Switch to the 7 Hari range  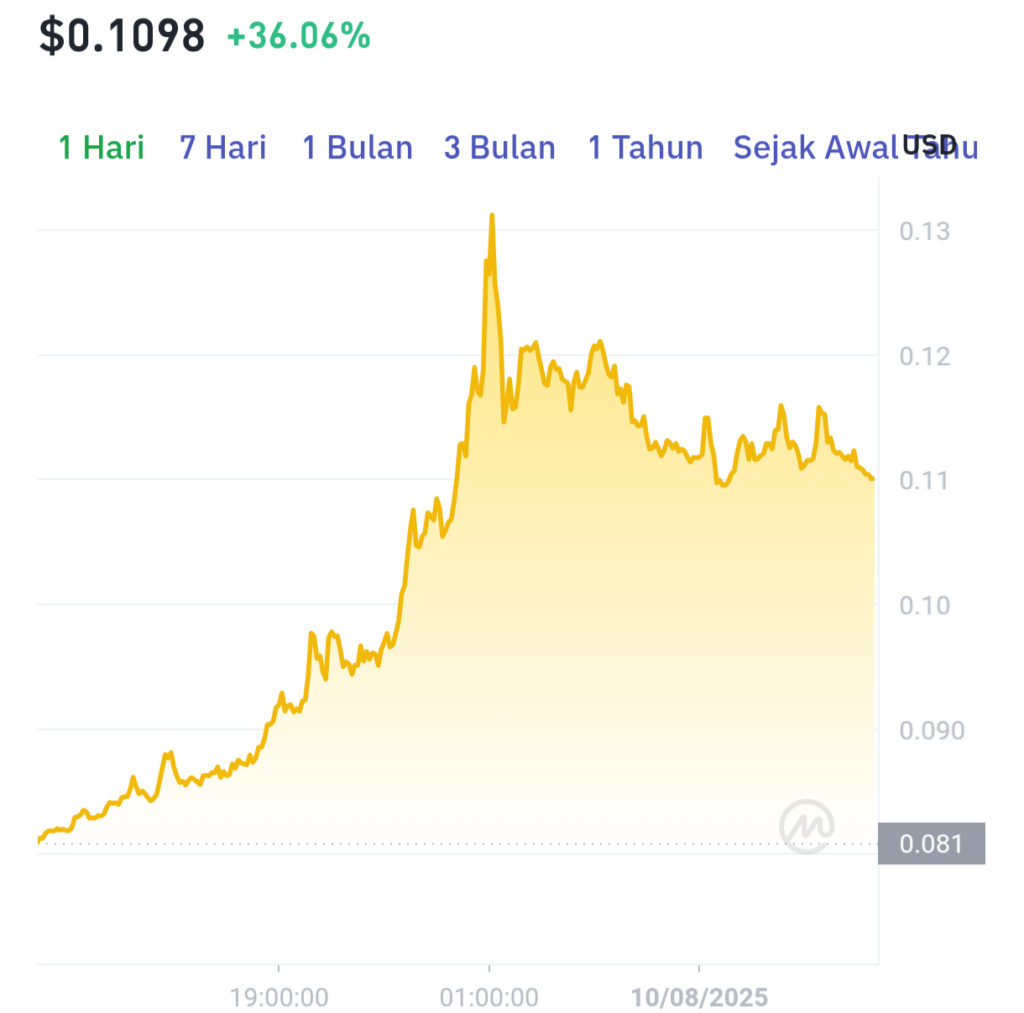pyautogui.click(x=223, y=148)
